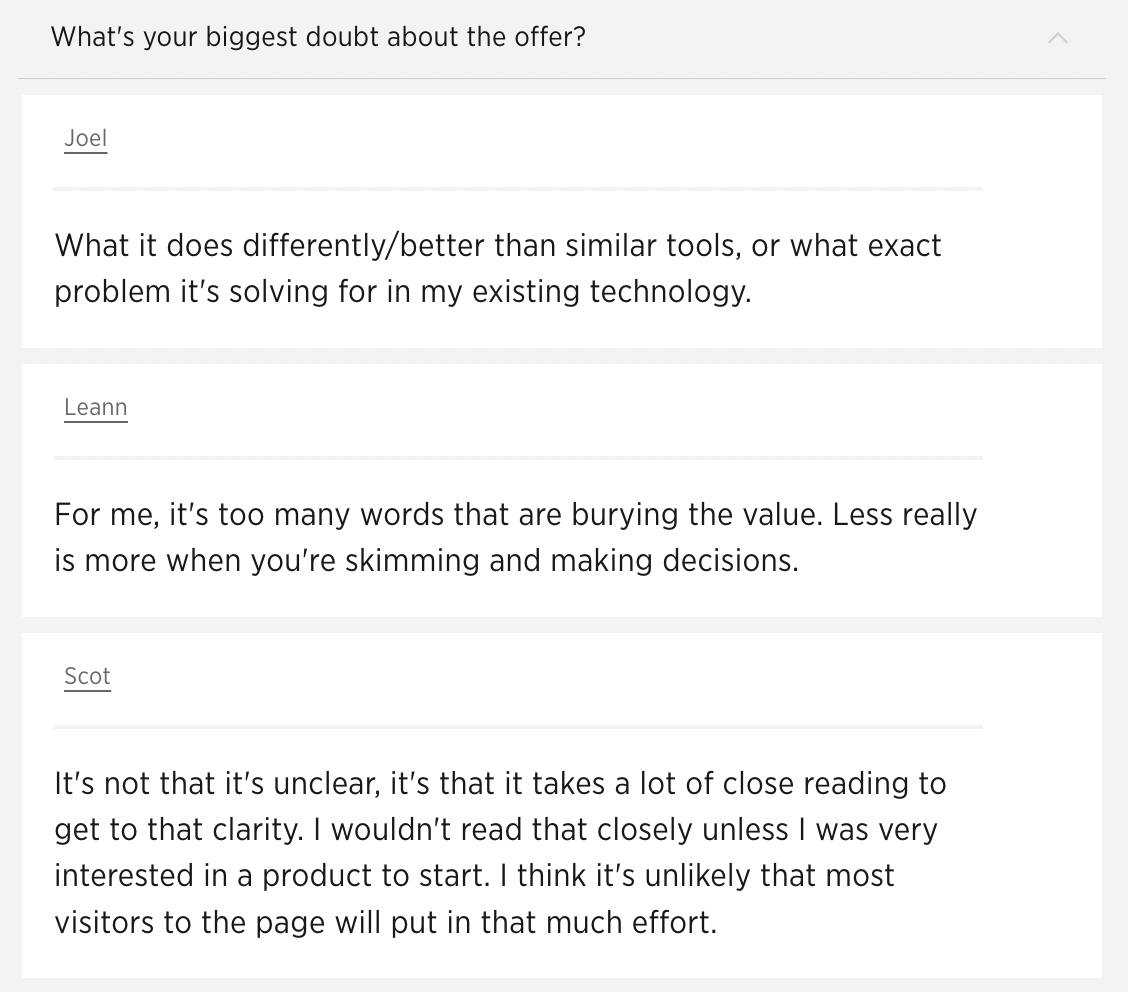Click the gray gap between Leann and Scot cards

[x=564, y=624]
